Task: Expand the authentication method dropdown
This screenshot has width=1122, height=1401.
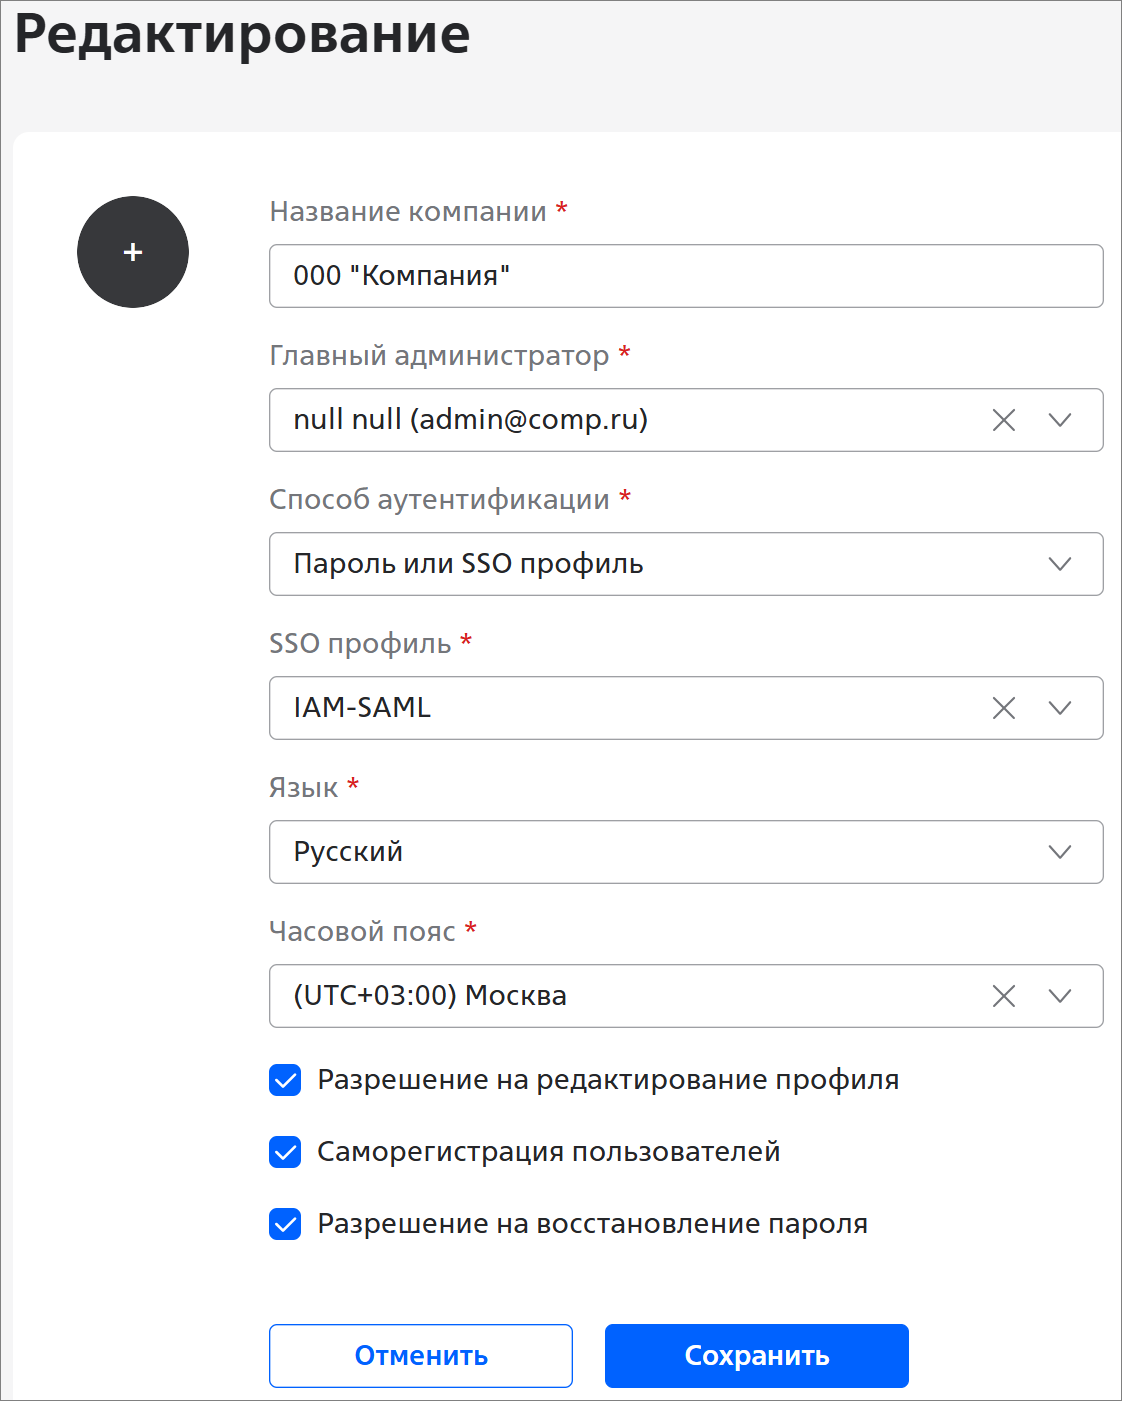Action: [x=1060, y=564]
